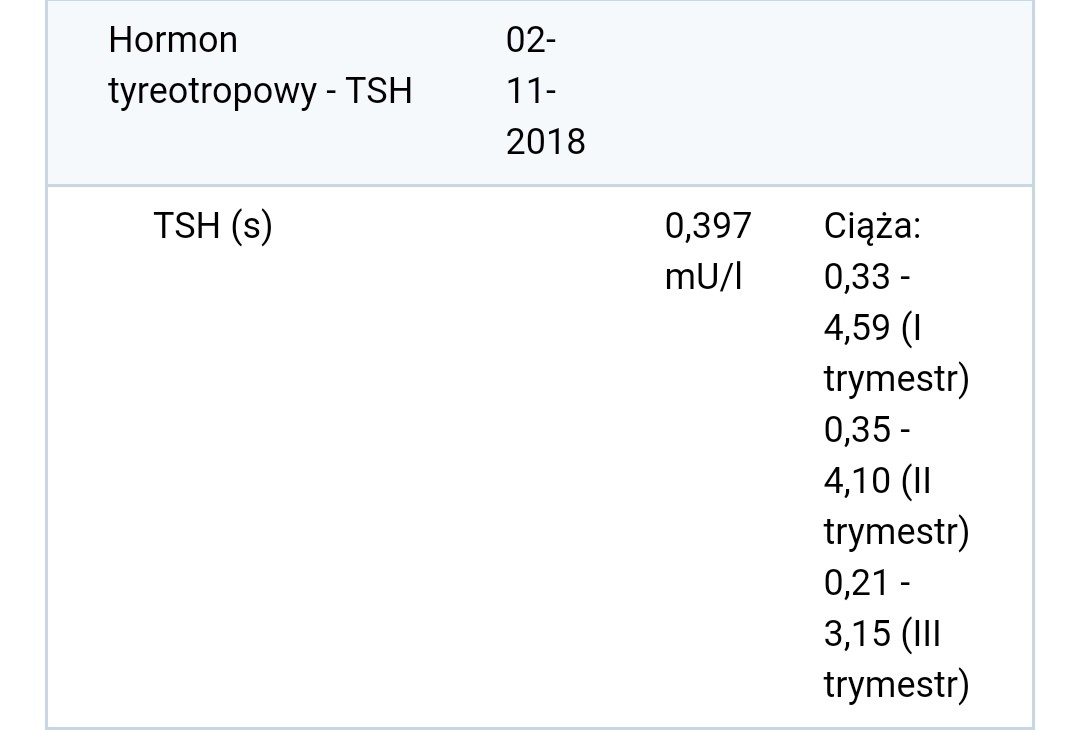Click the first 'trymestr)' label

(x=897, y=379)
